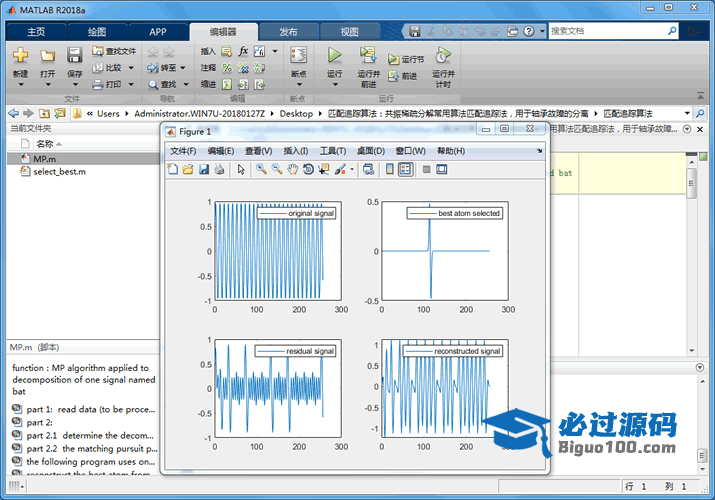Open the 查找 dropdown arrow
The width and height of the screenshot is (715, 500).
click(x=186, y=84)
